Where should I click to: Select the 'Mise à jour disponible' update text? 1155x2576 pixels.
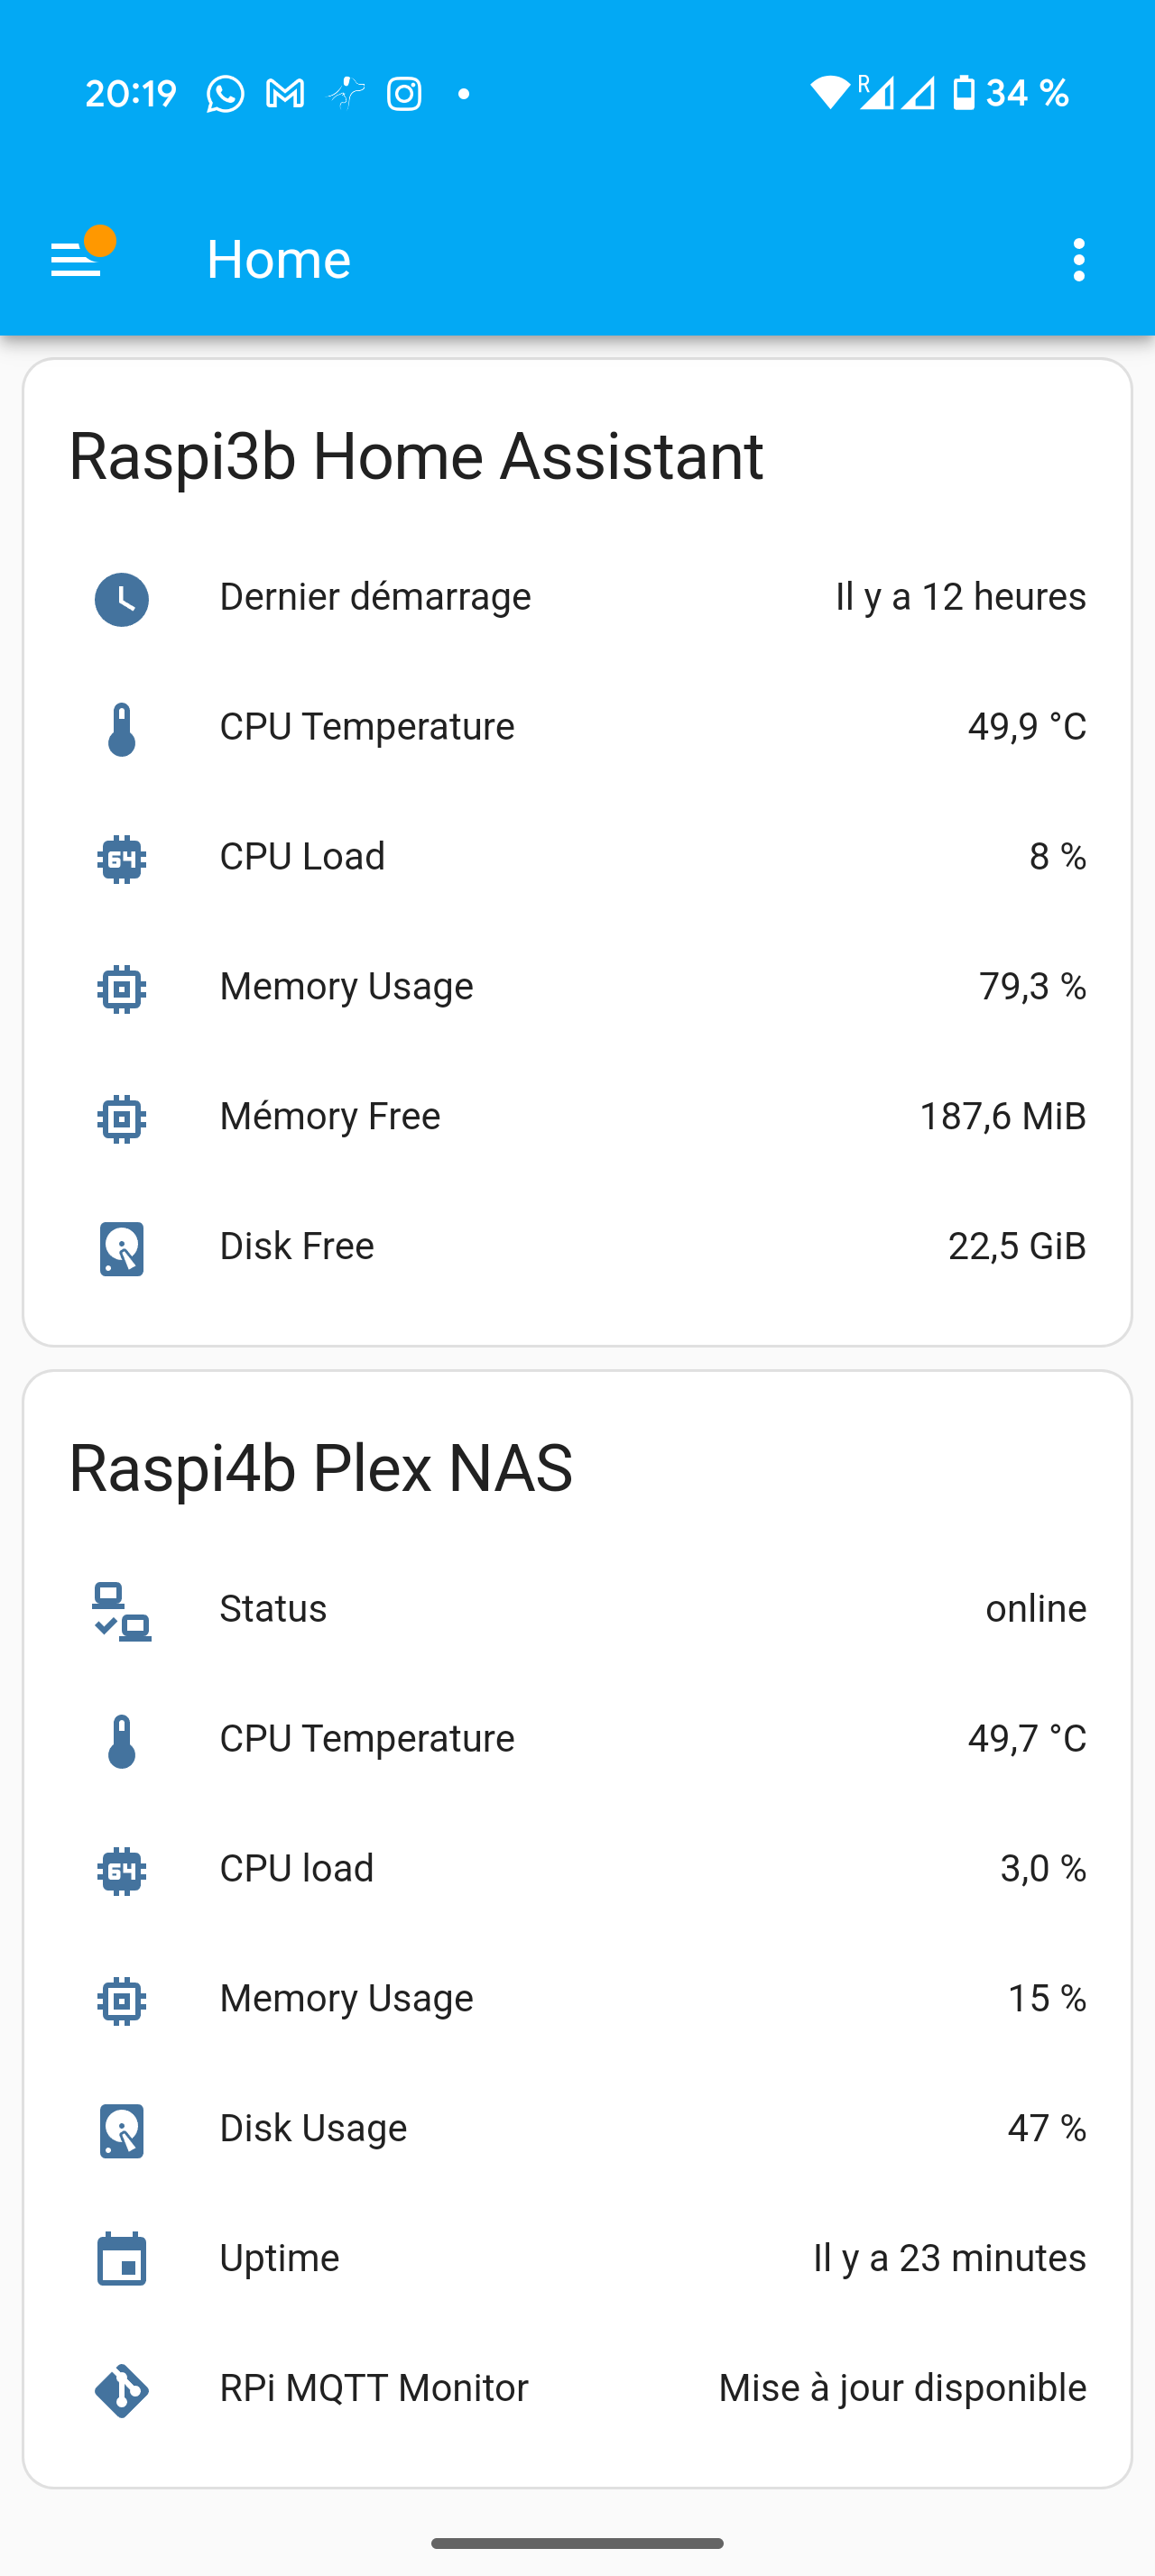pyautogui.click(x=902, y=2388)
